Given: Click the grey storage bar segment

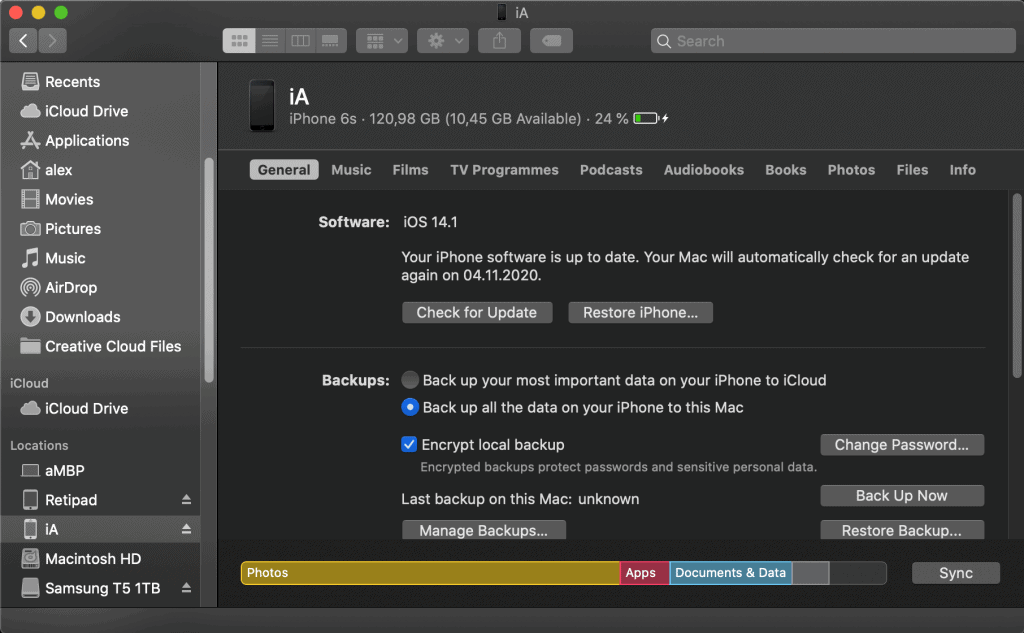Looking at the screenshot, I should click(x=810, y=573).
